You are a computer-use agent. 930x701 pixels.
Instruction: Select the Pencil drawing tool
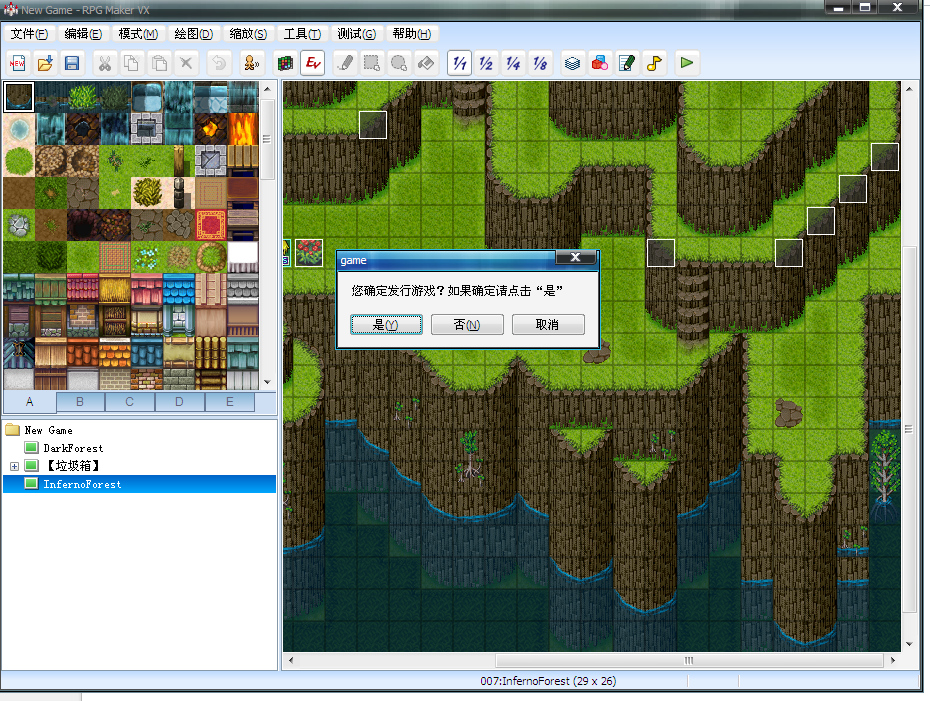point(345,63)
